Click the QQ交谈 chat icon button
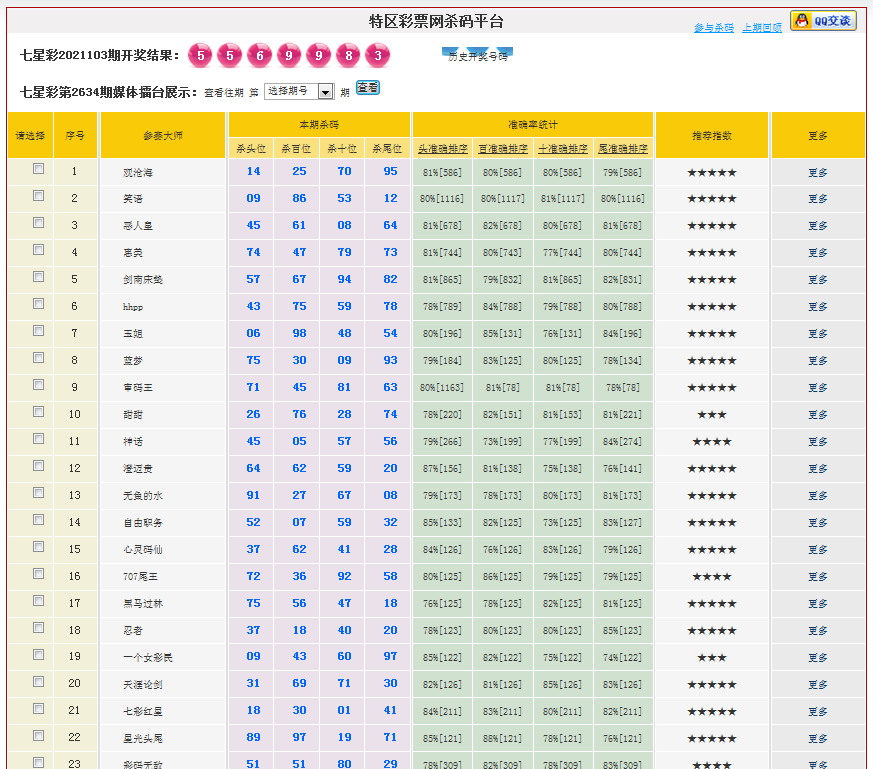Viewport: 873px width, 769px height. tap(823, 21)
